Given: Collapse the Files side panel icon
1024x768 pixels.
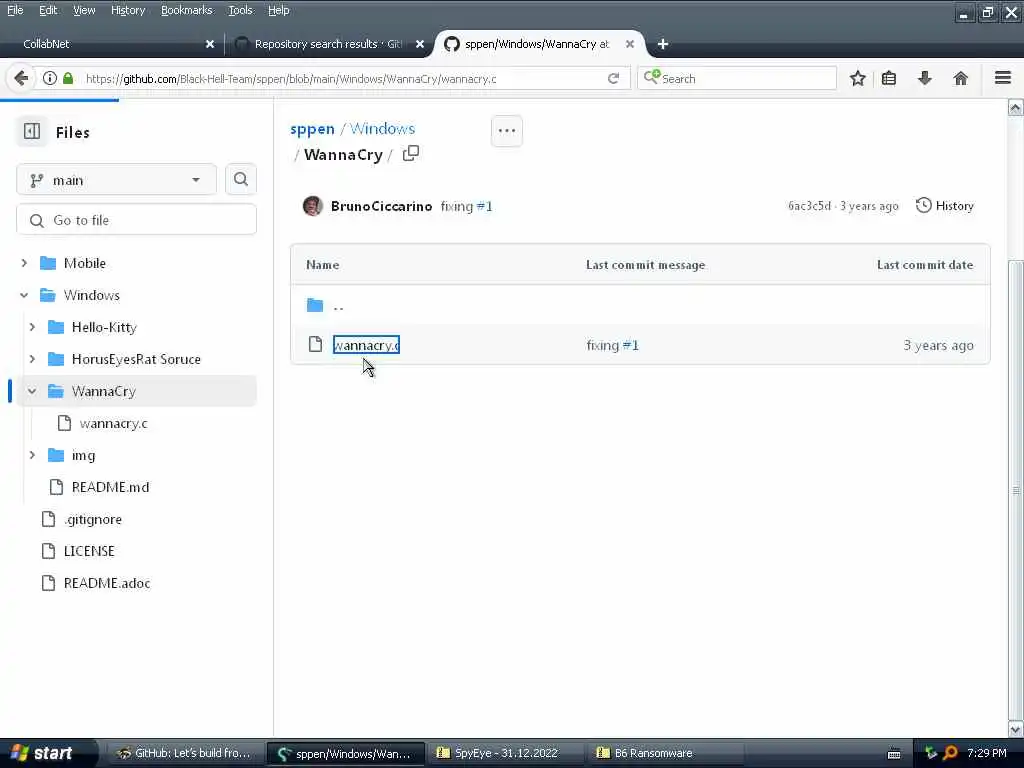Looking at the screenshot, I should point(32,131).
